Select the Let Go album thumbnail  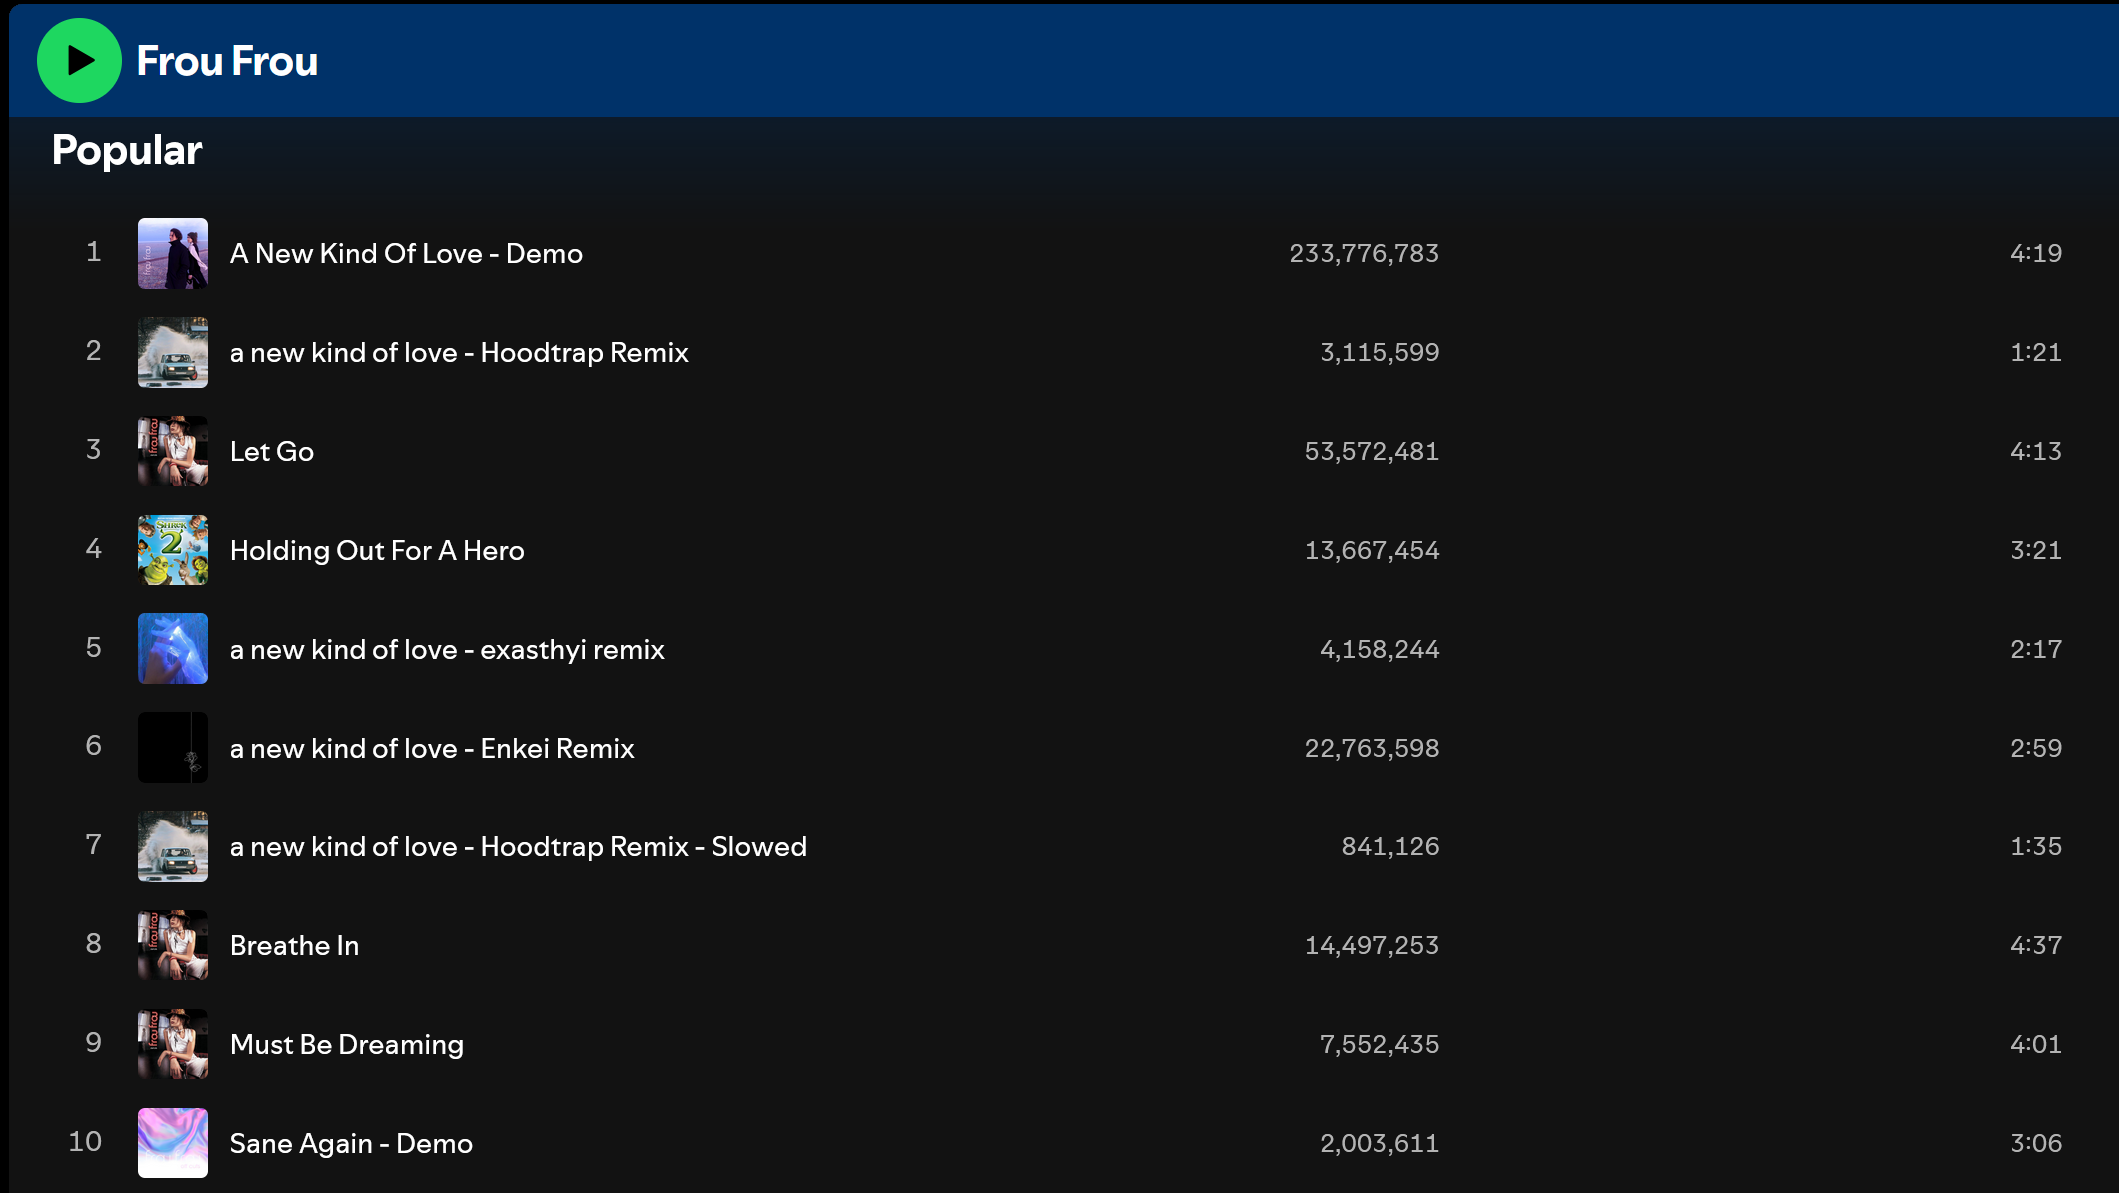173,451
